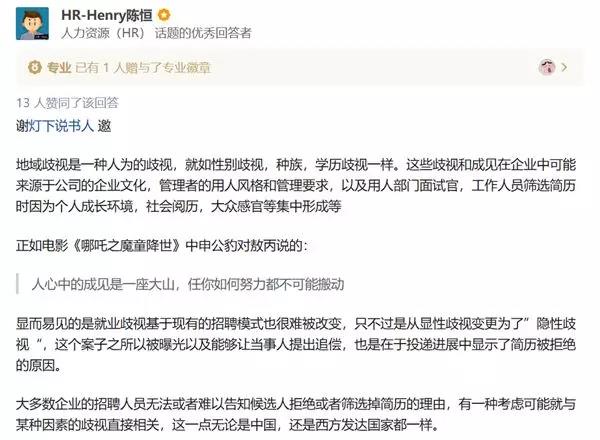Click the hexagon 专业 badge icon
This screenshot has height=440, width=600.
(35, 68)
